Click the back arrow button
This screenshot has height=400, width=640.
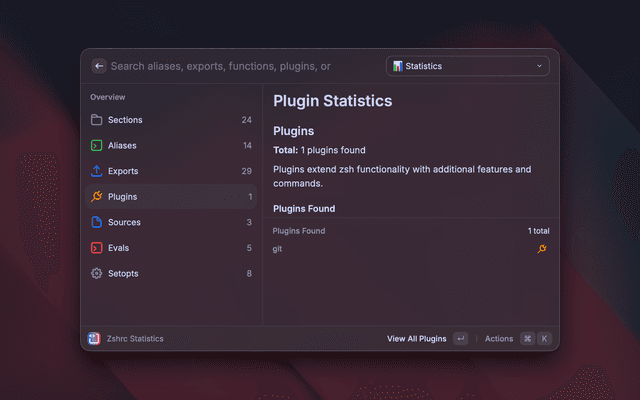click(x=99, y=66)
